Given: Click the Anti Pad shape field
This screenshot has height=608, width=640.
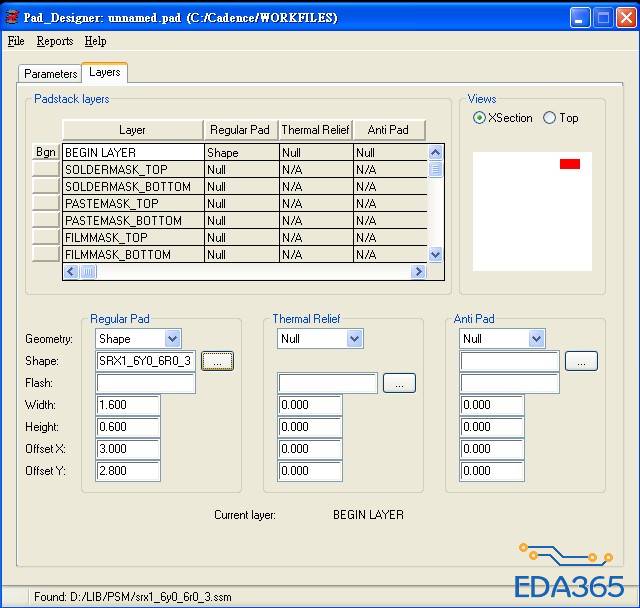Looking at the screenshot, I should coord(510,361).
